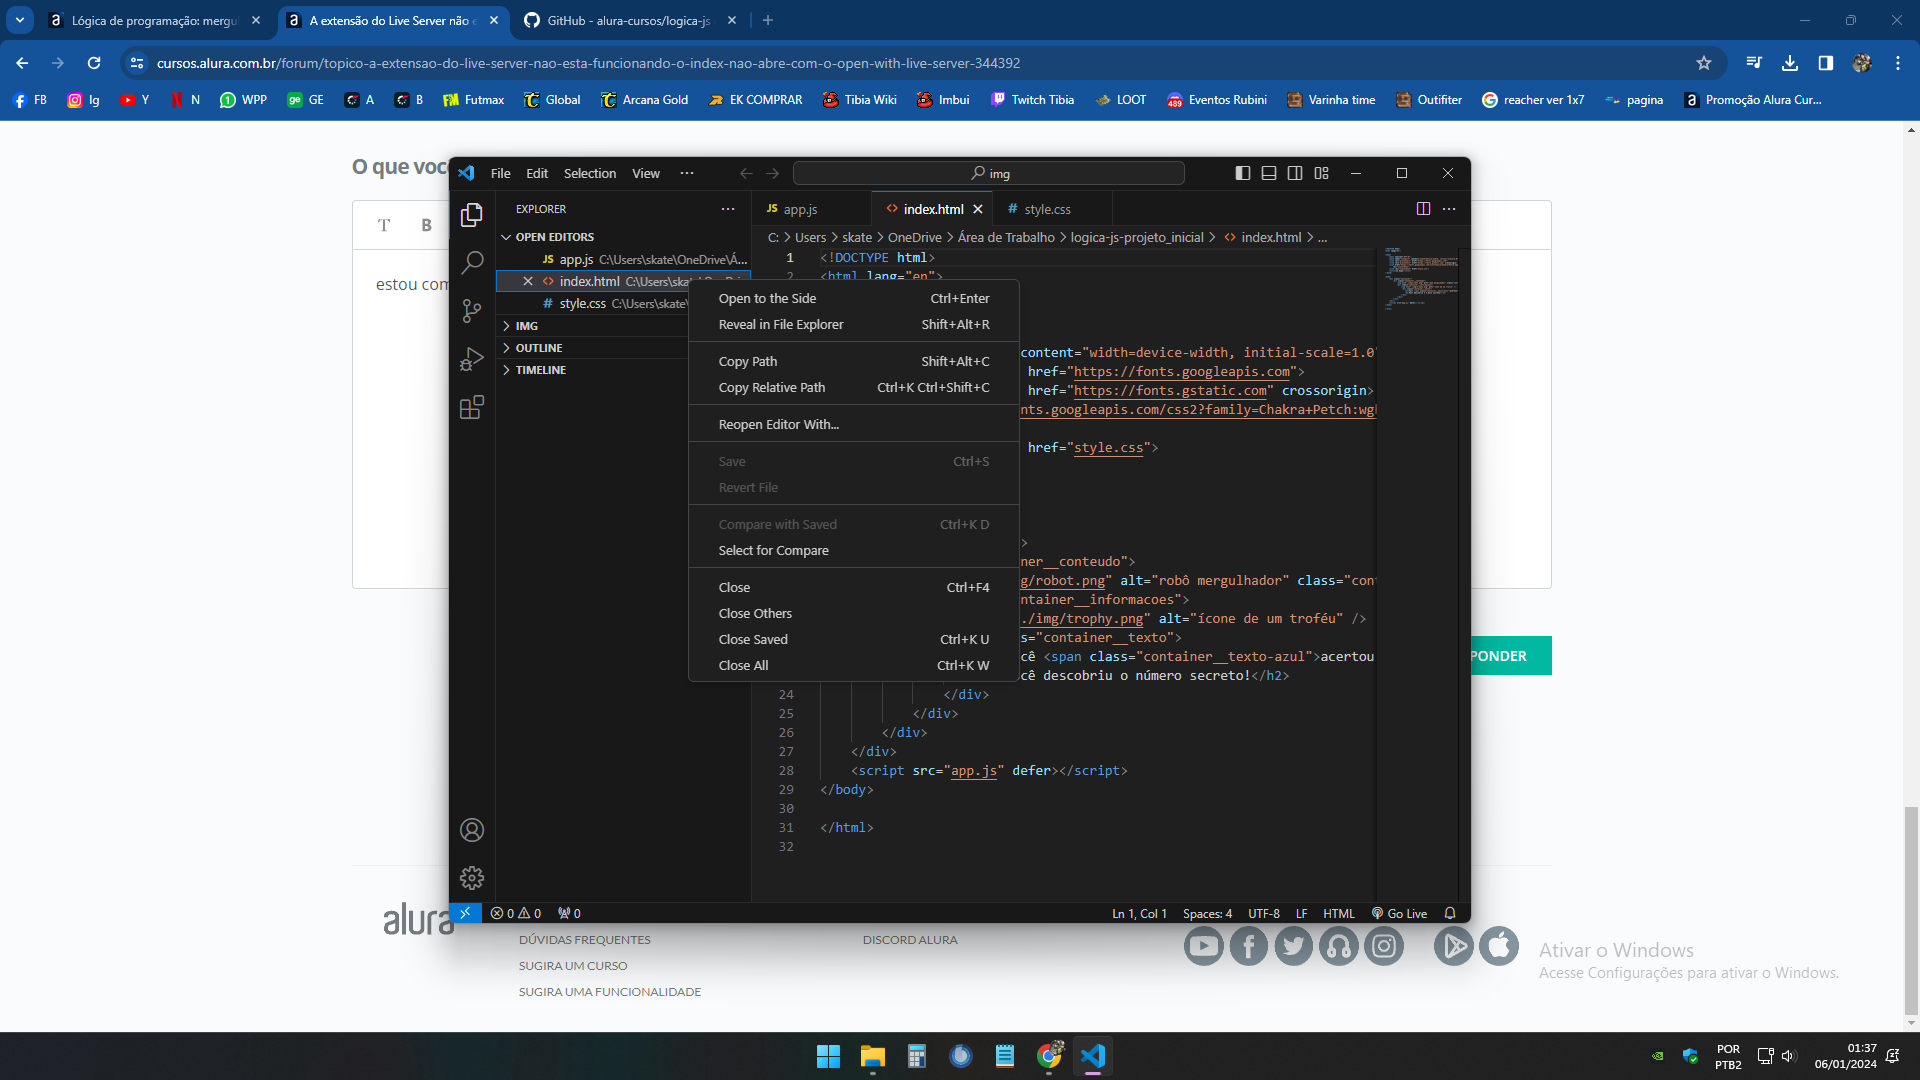Reload the Alura forum page
The width and height of the screenshot is (1920, 1080).
pos(94,63)
